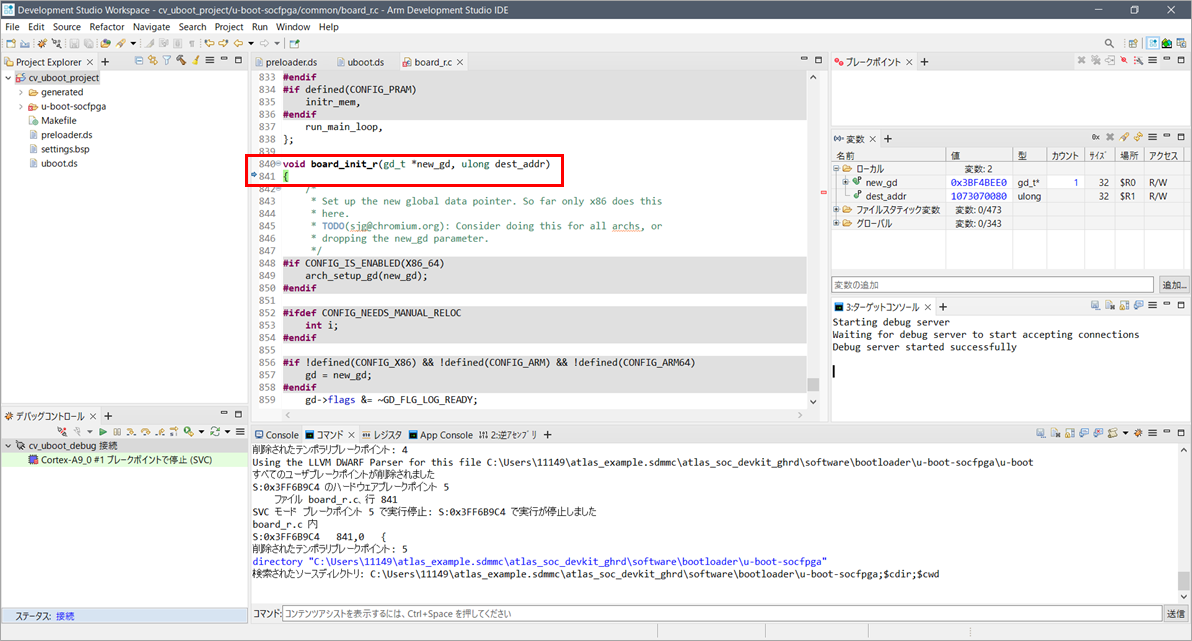Open the Commands panel settings gear icon
Viewport: 1192px width, 641px height.
[x=1138, y=433]
